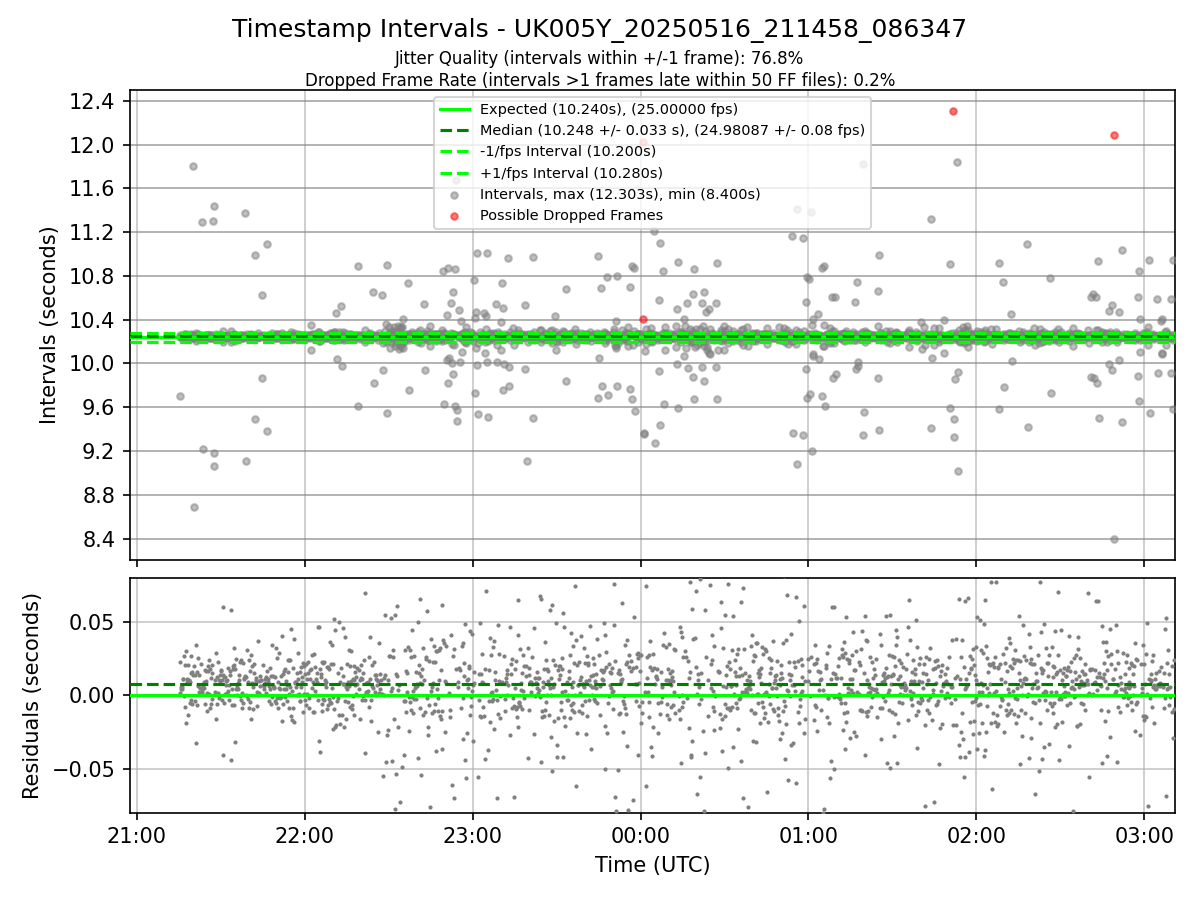Image resolution: width=1200 pixels, height=900 pixels.
Task: Click the x-axis tick label '00:00'
Action: pyautogui.click(x=641, y=834)
